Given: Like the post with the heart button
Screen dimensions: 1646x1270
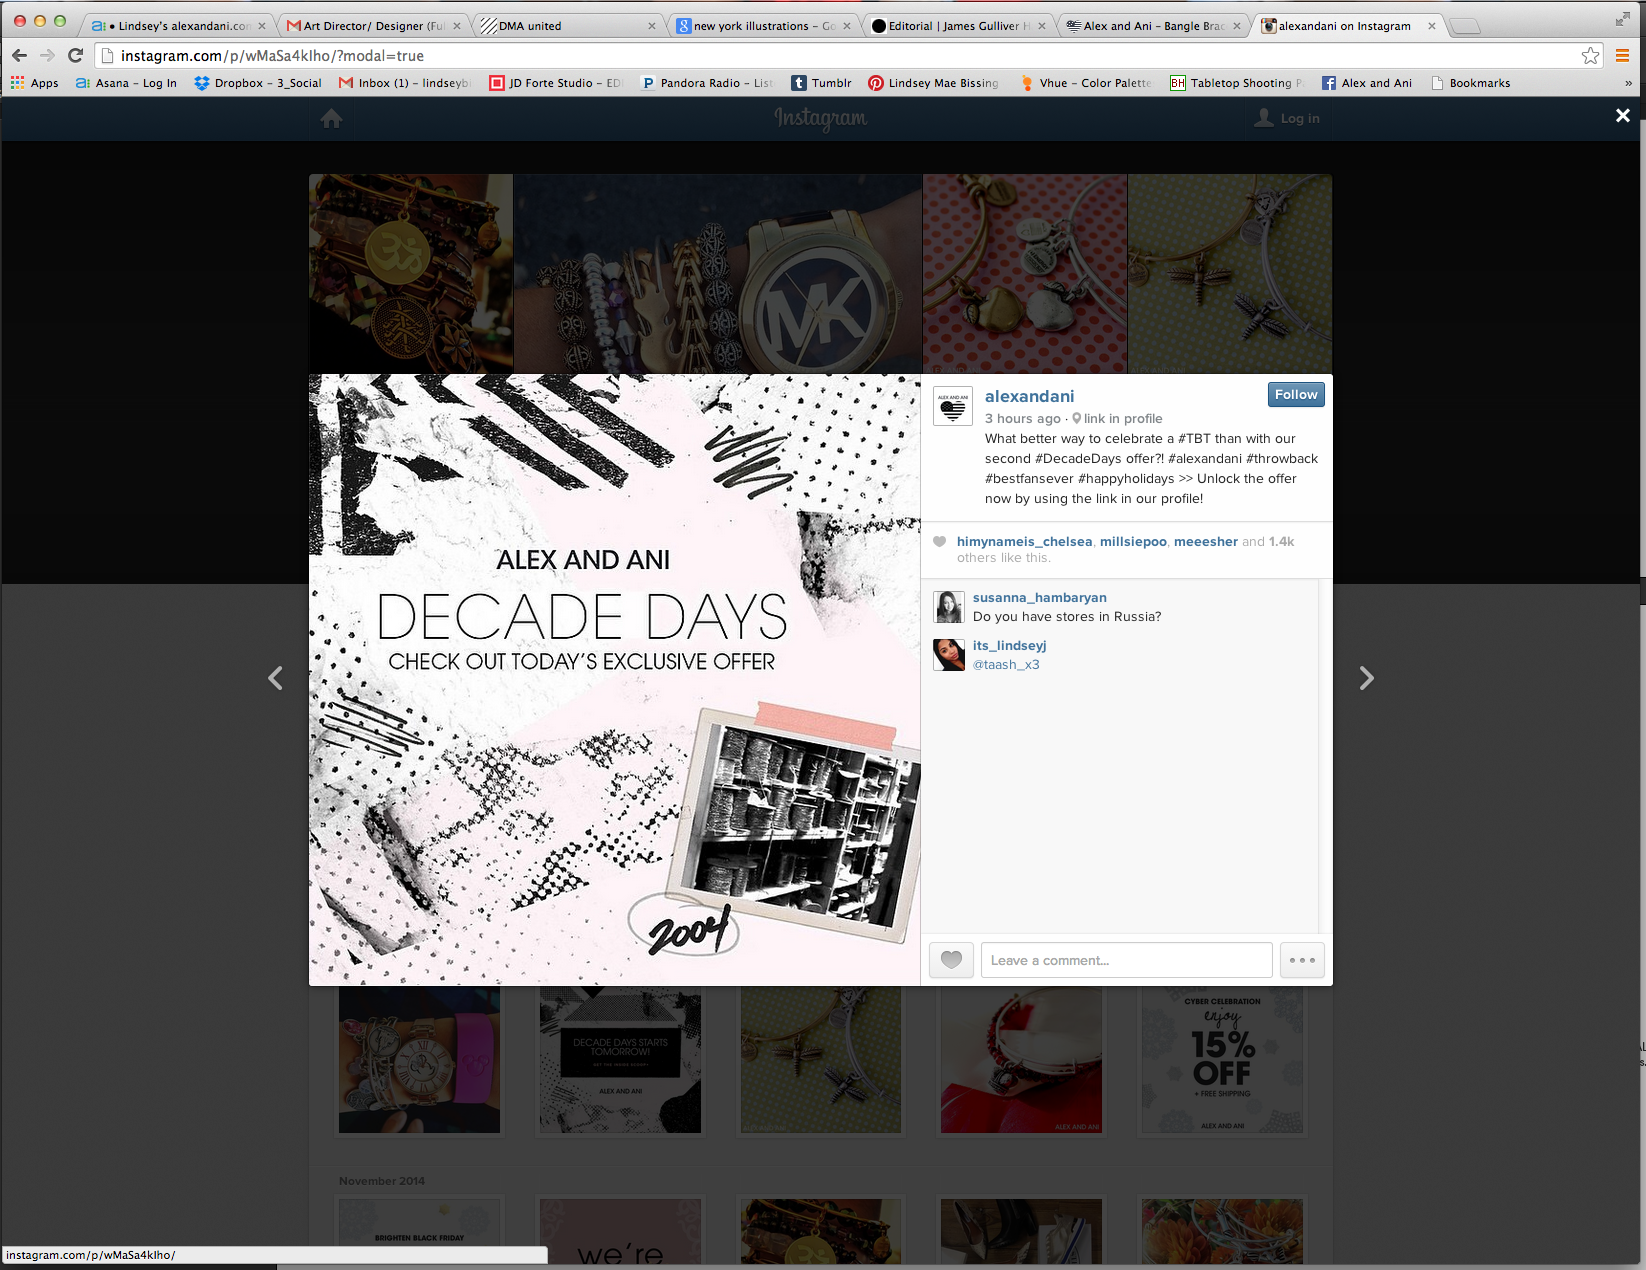Looking at the screenshot, I should tap(951, 960).
